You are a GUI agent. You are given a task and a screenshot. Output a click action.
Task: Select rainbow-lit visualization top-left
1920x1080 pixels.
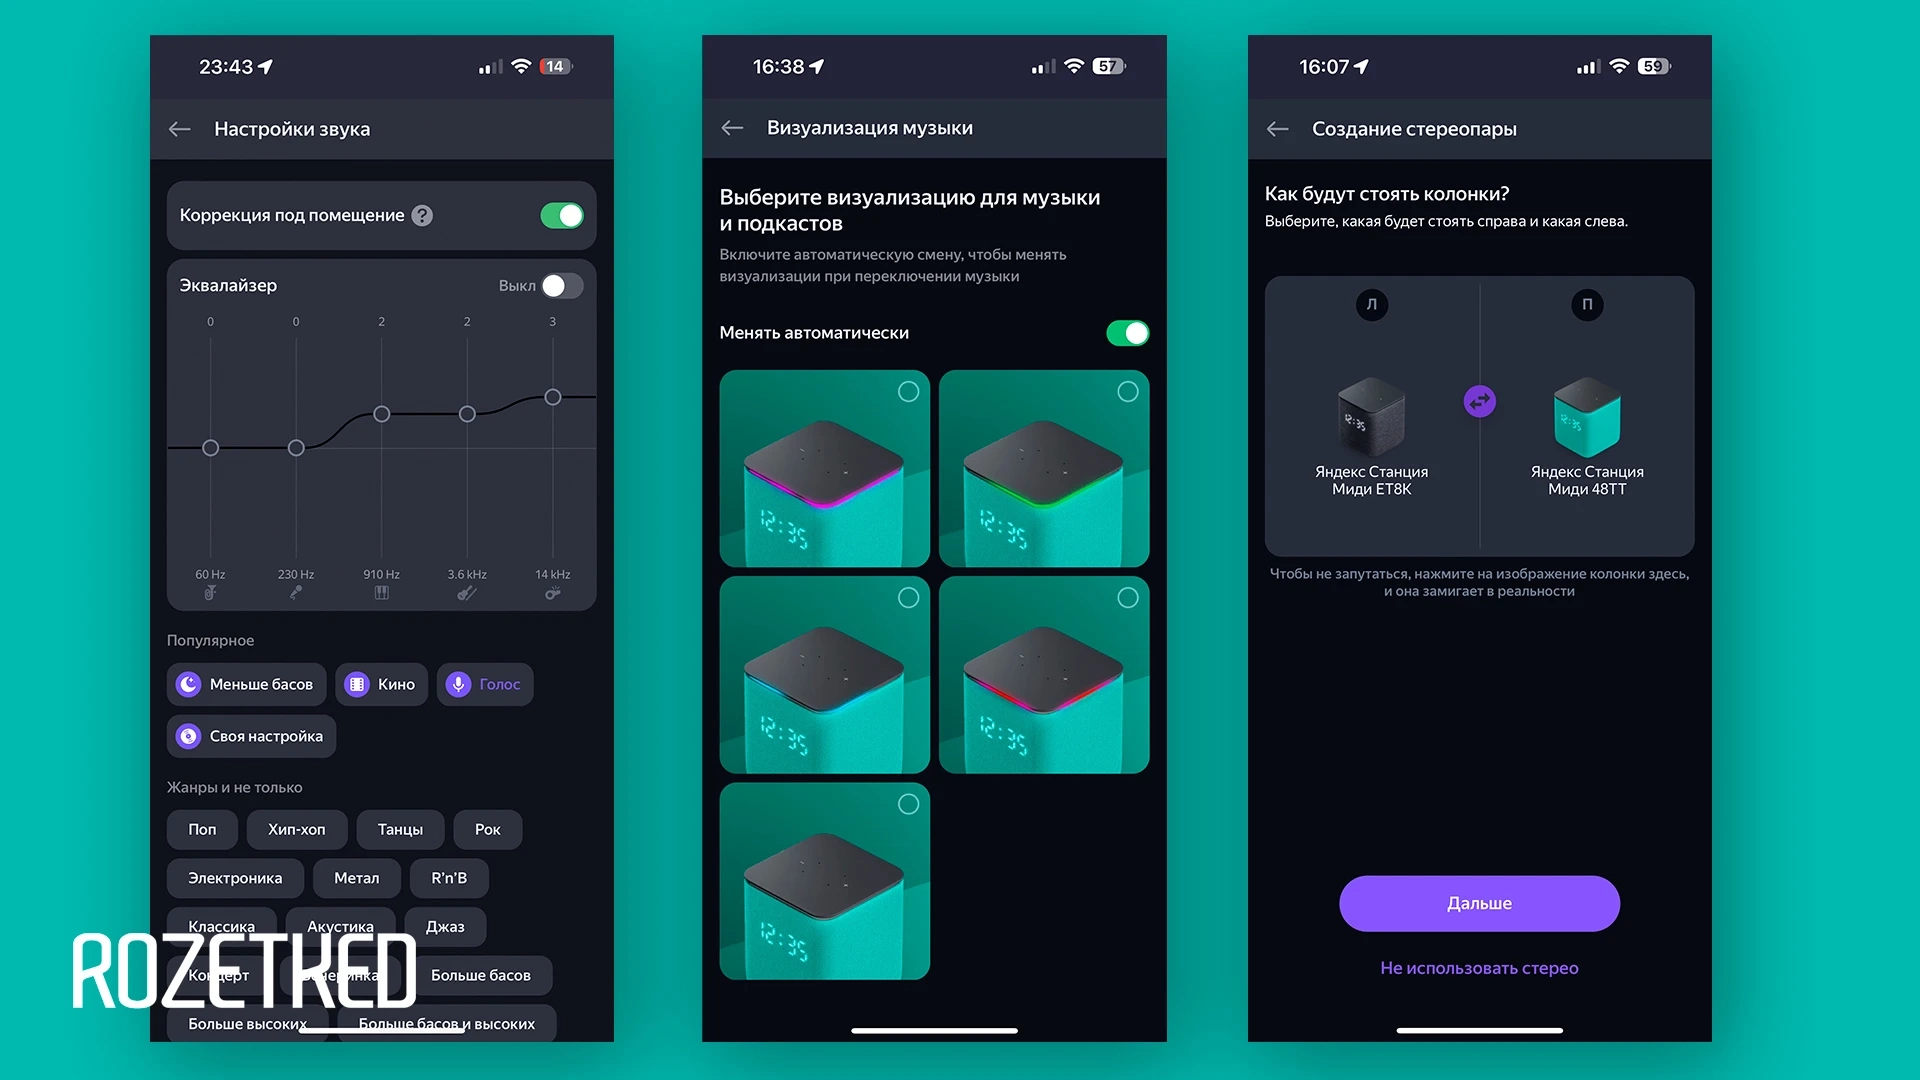822,468
